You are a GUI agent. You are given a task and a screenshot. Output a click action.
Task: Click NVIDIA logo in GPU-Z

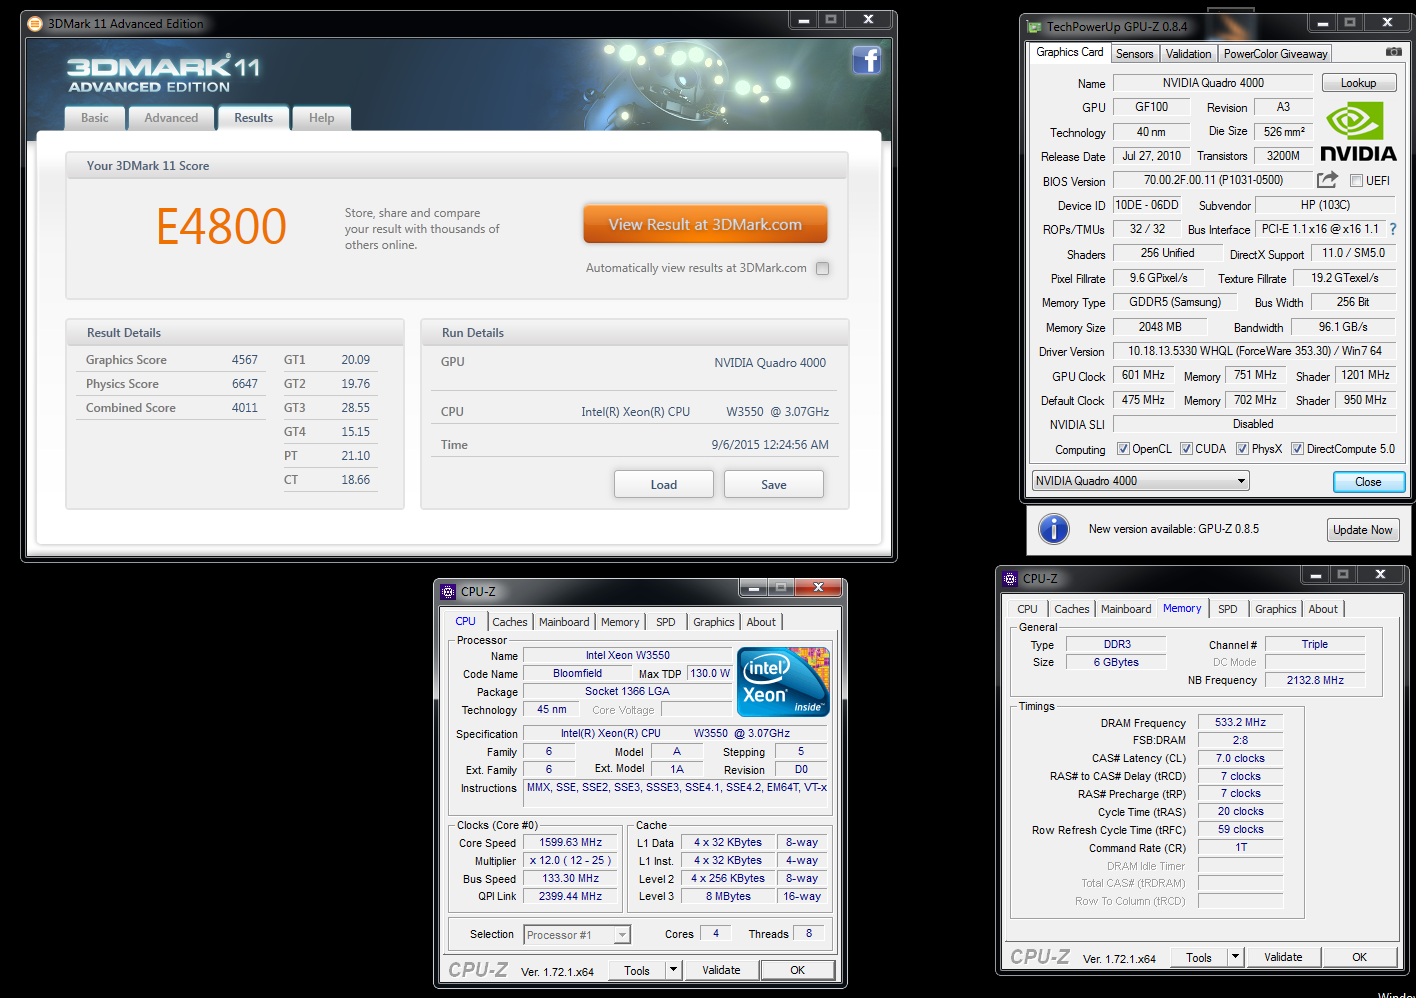click(1357, 133)
